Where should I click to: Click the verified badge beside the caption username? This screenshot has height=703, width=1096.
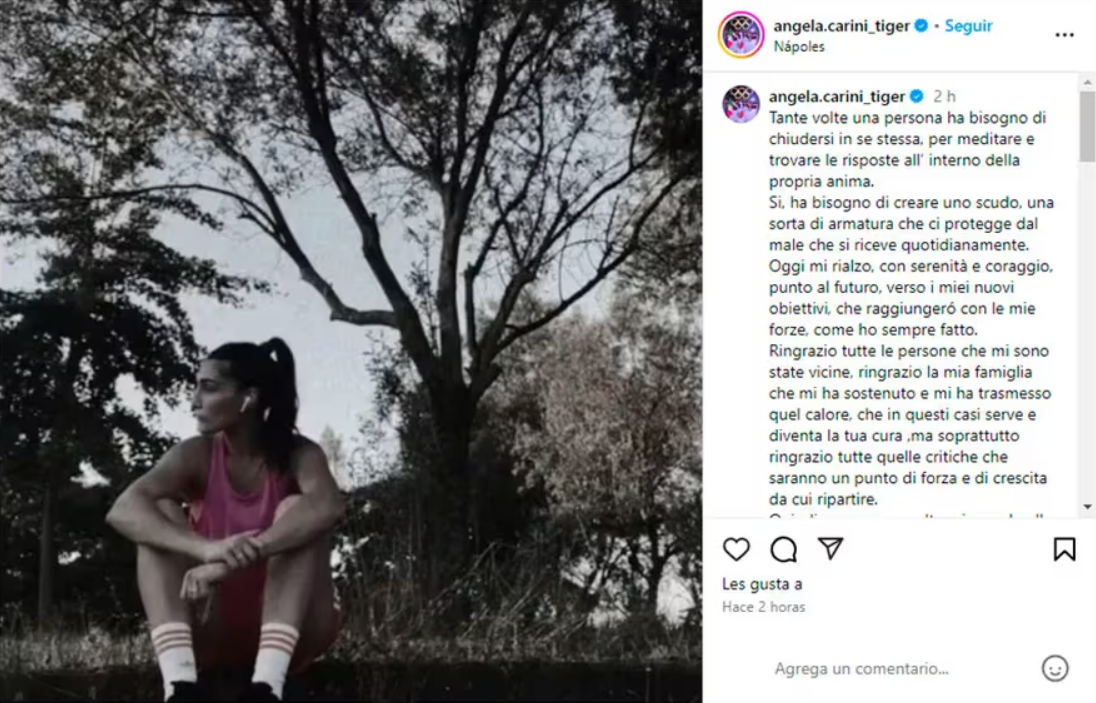[917, 96]
